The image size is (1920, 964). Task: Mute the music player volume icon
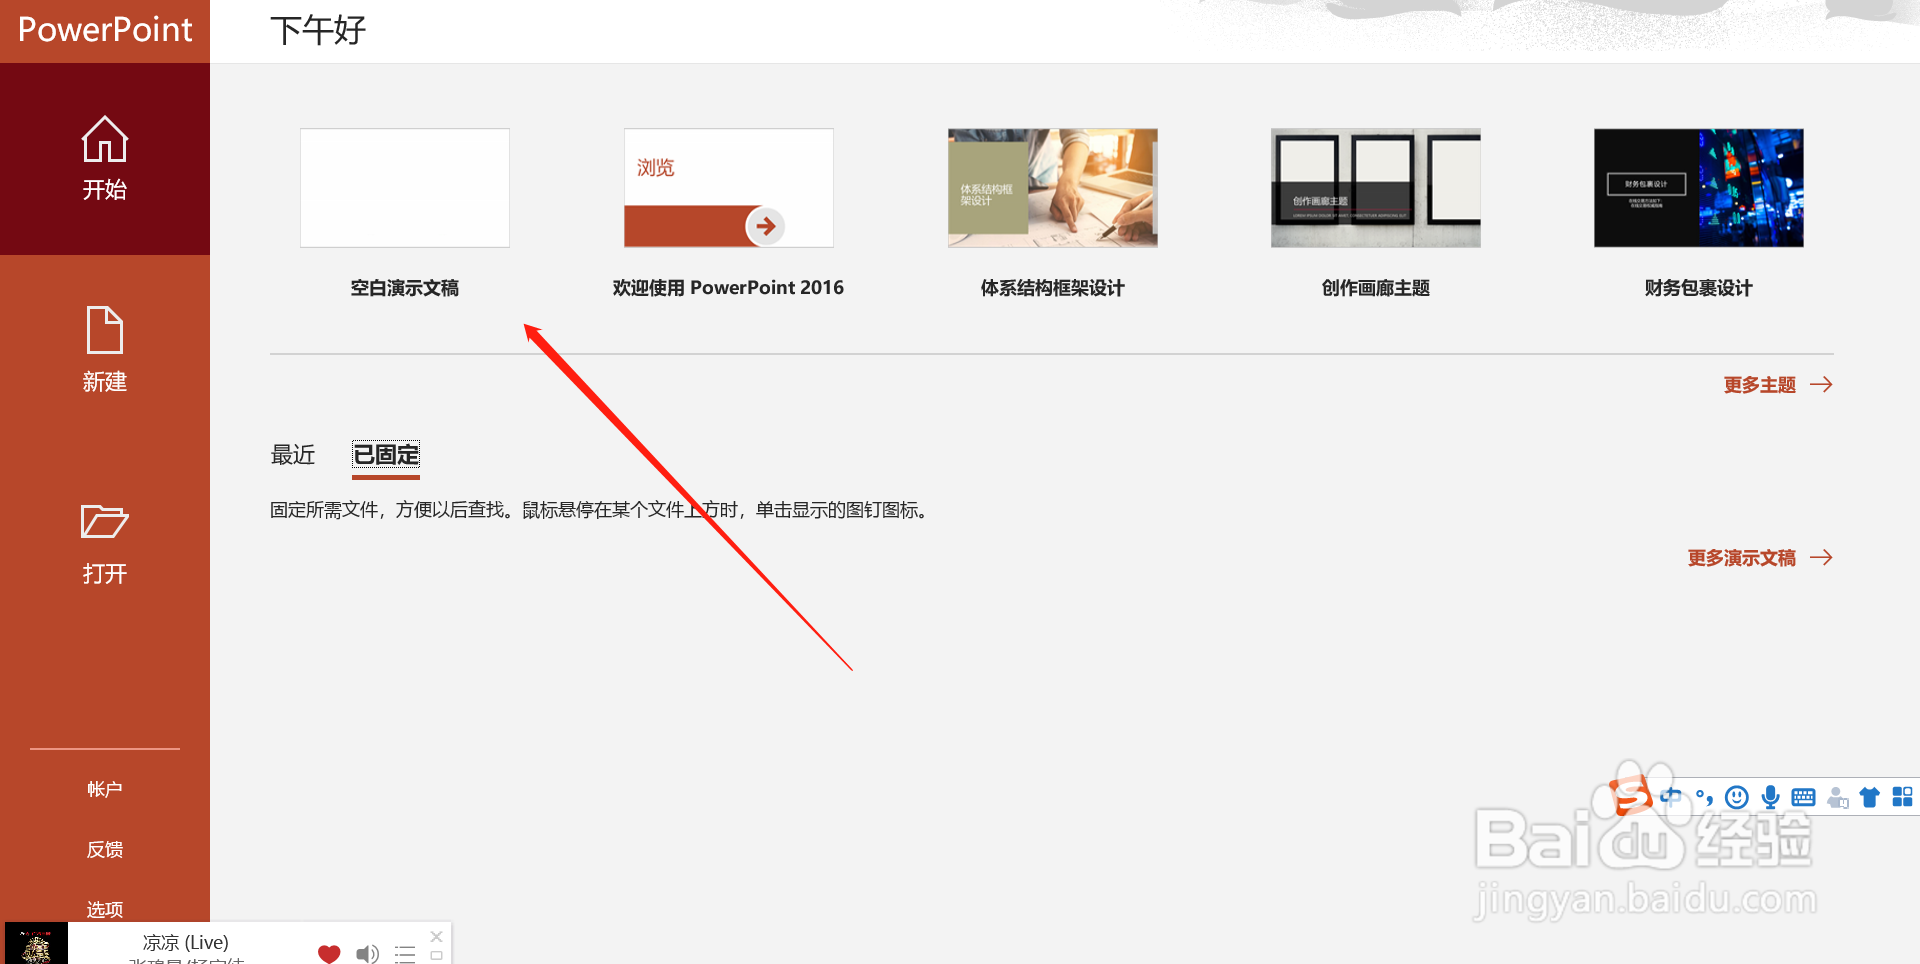pos(368,954)
